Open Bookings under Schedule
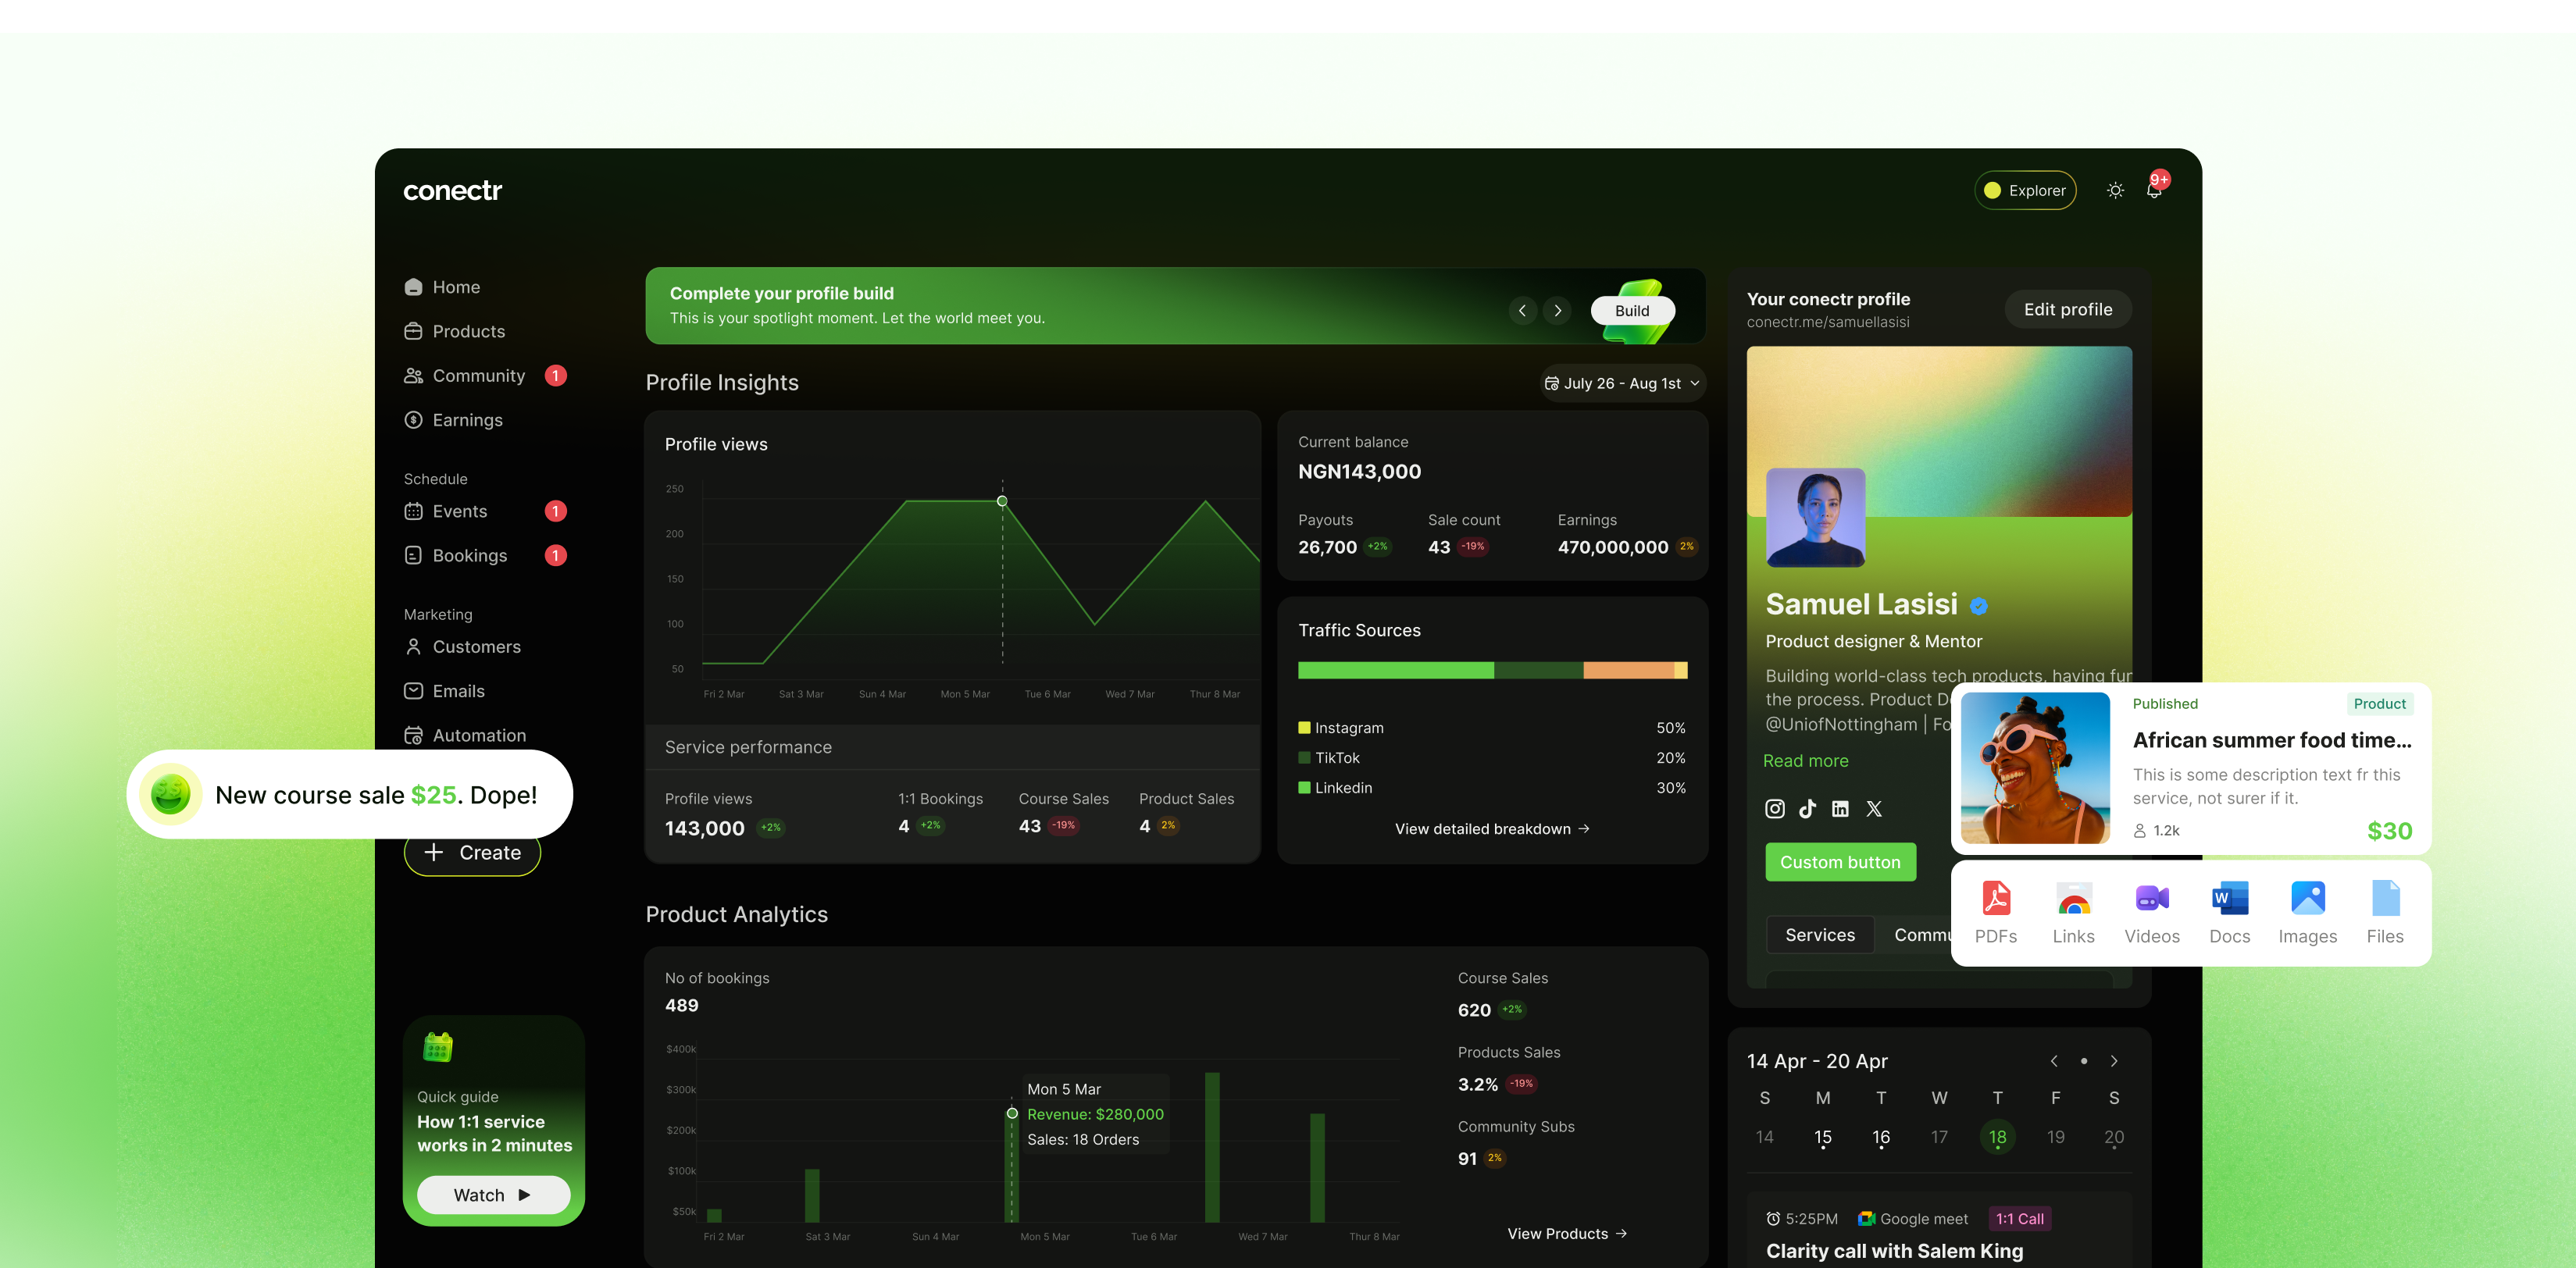Image resolution: width=2576 pixels, height=1268 pixels. click(x=456, y=555)
